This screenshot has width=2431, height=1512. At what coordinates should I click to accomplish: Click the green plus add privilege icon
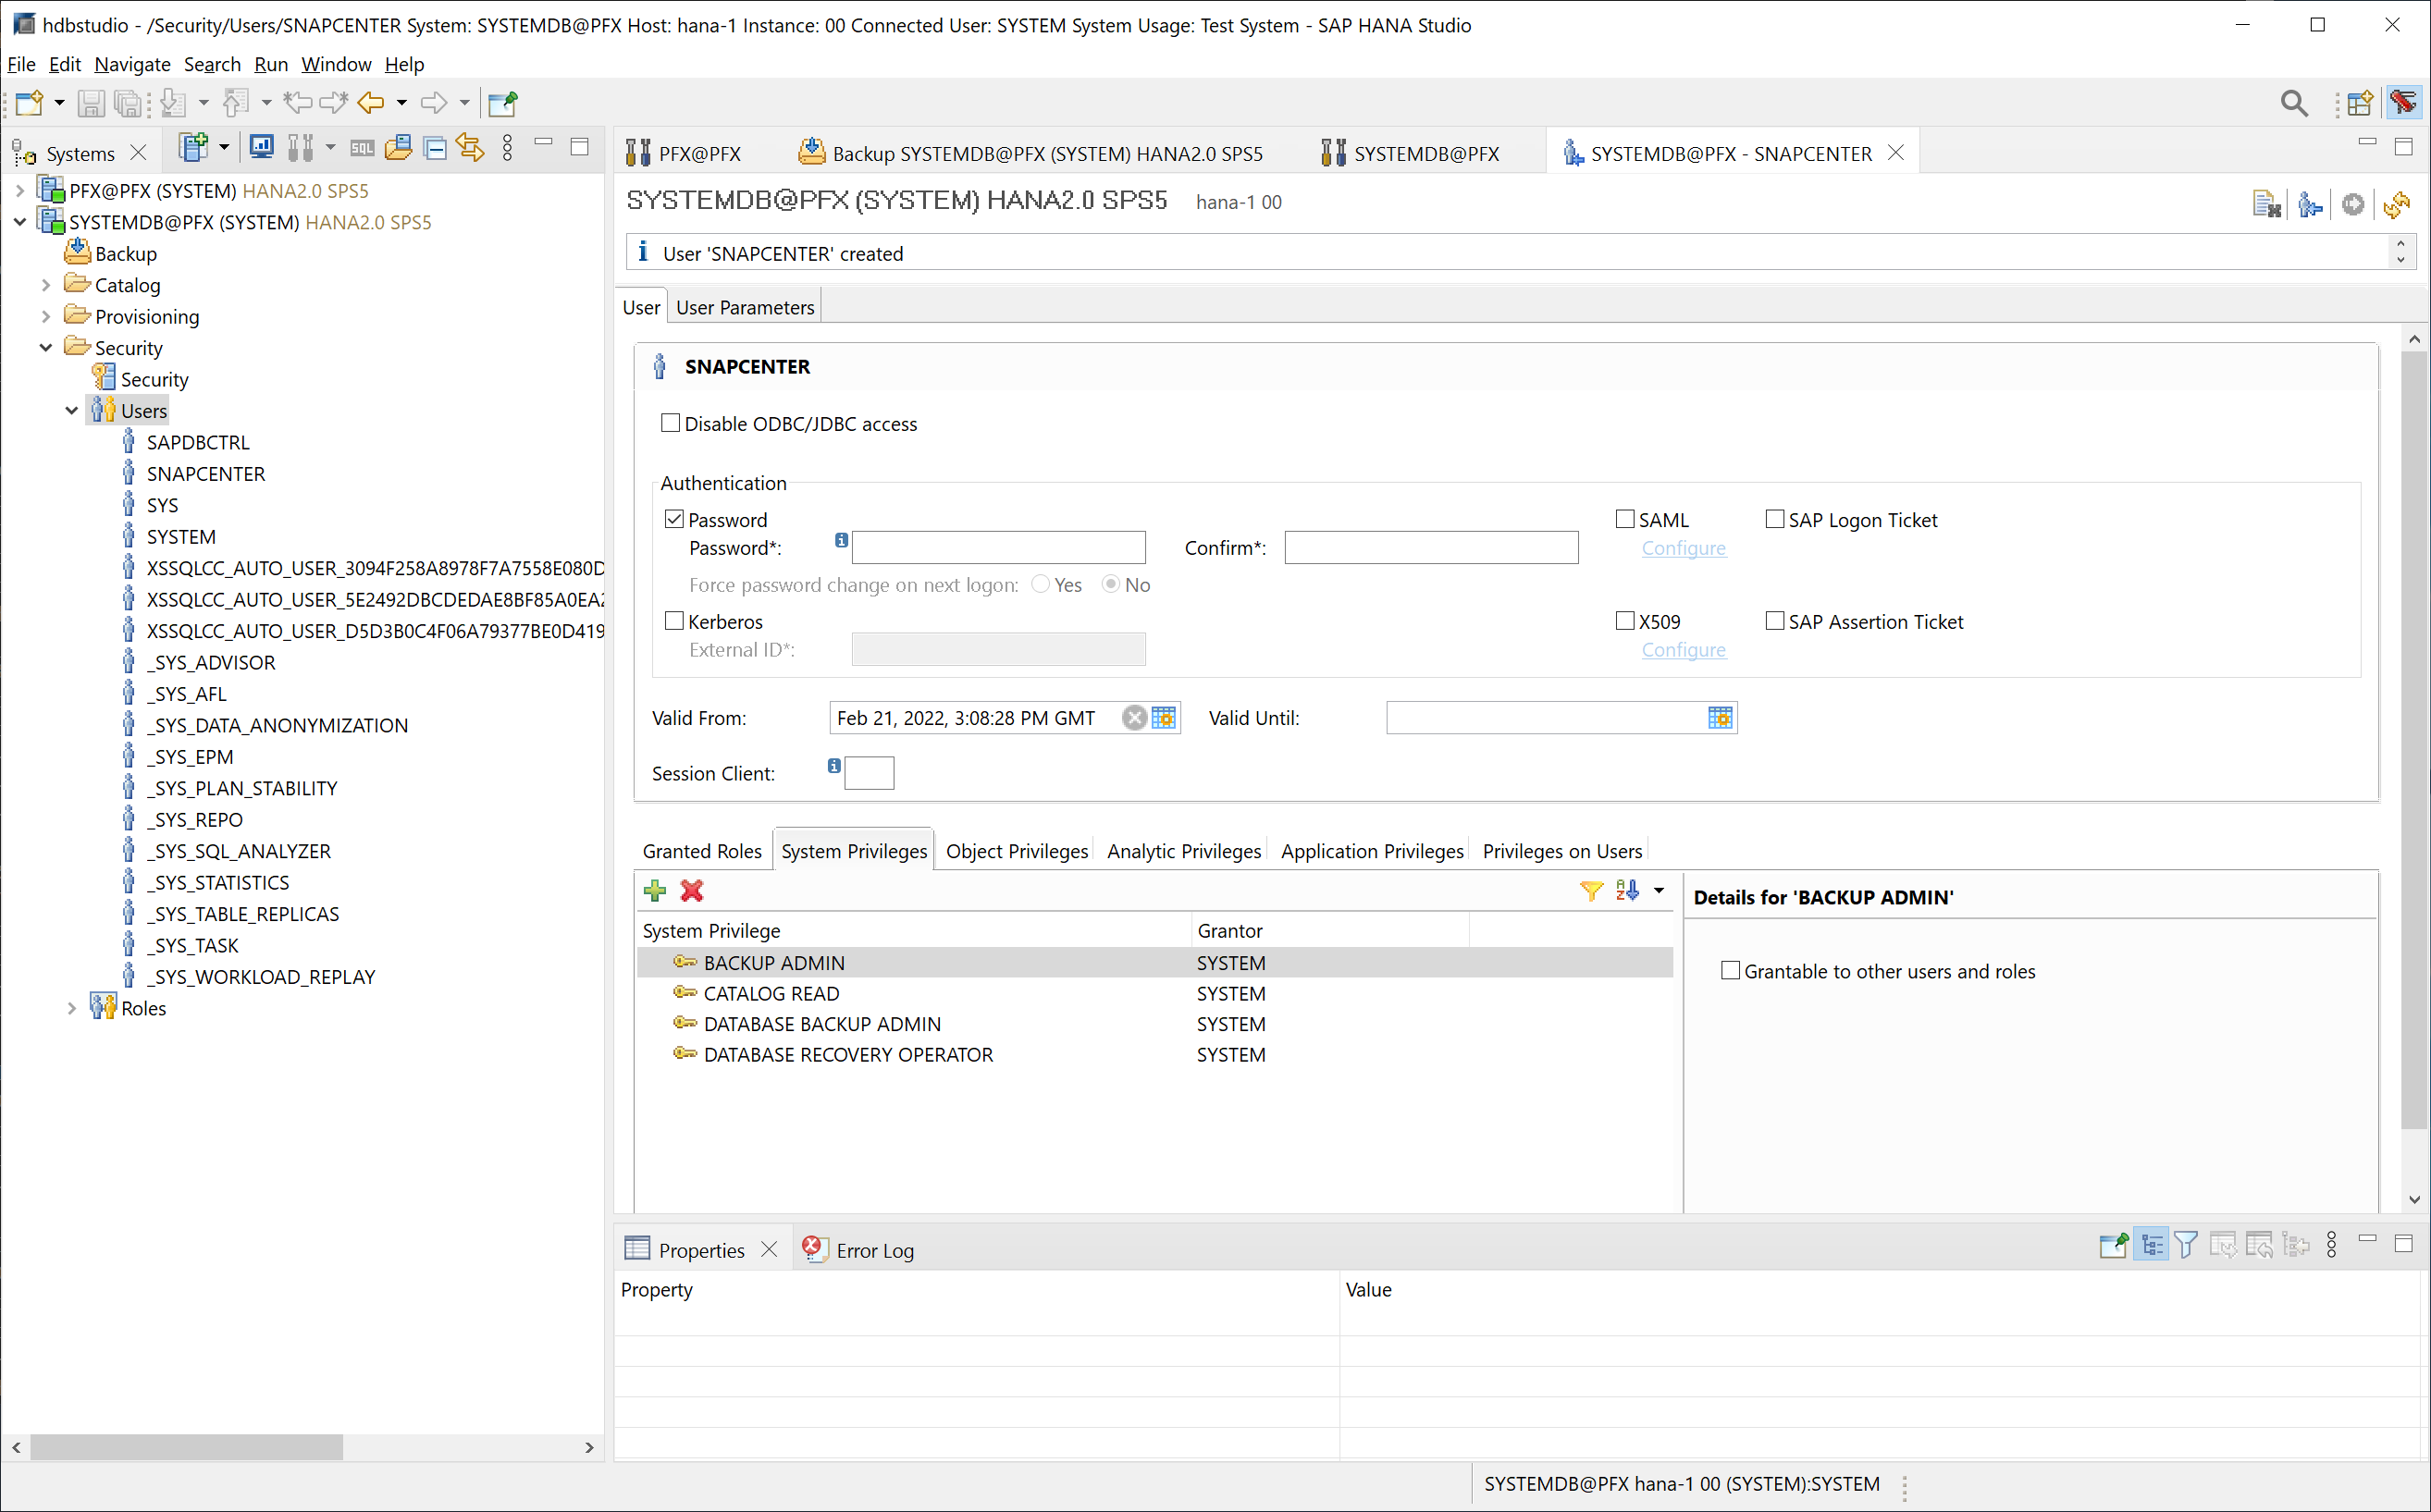click(x=655, y=890)
